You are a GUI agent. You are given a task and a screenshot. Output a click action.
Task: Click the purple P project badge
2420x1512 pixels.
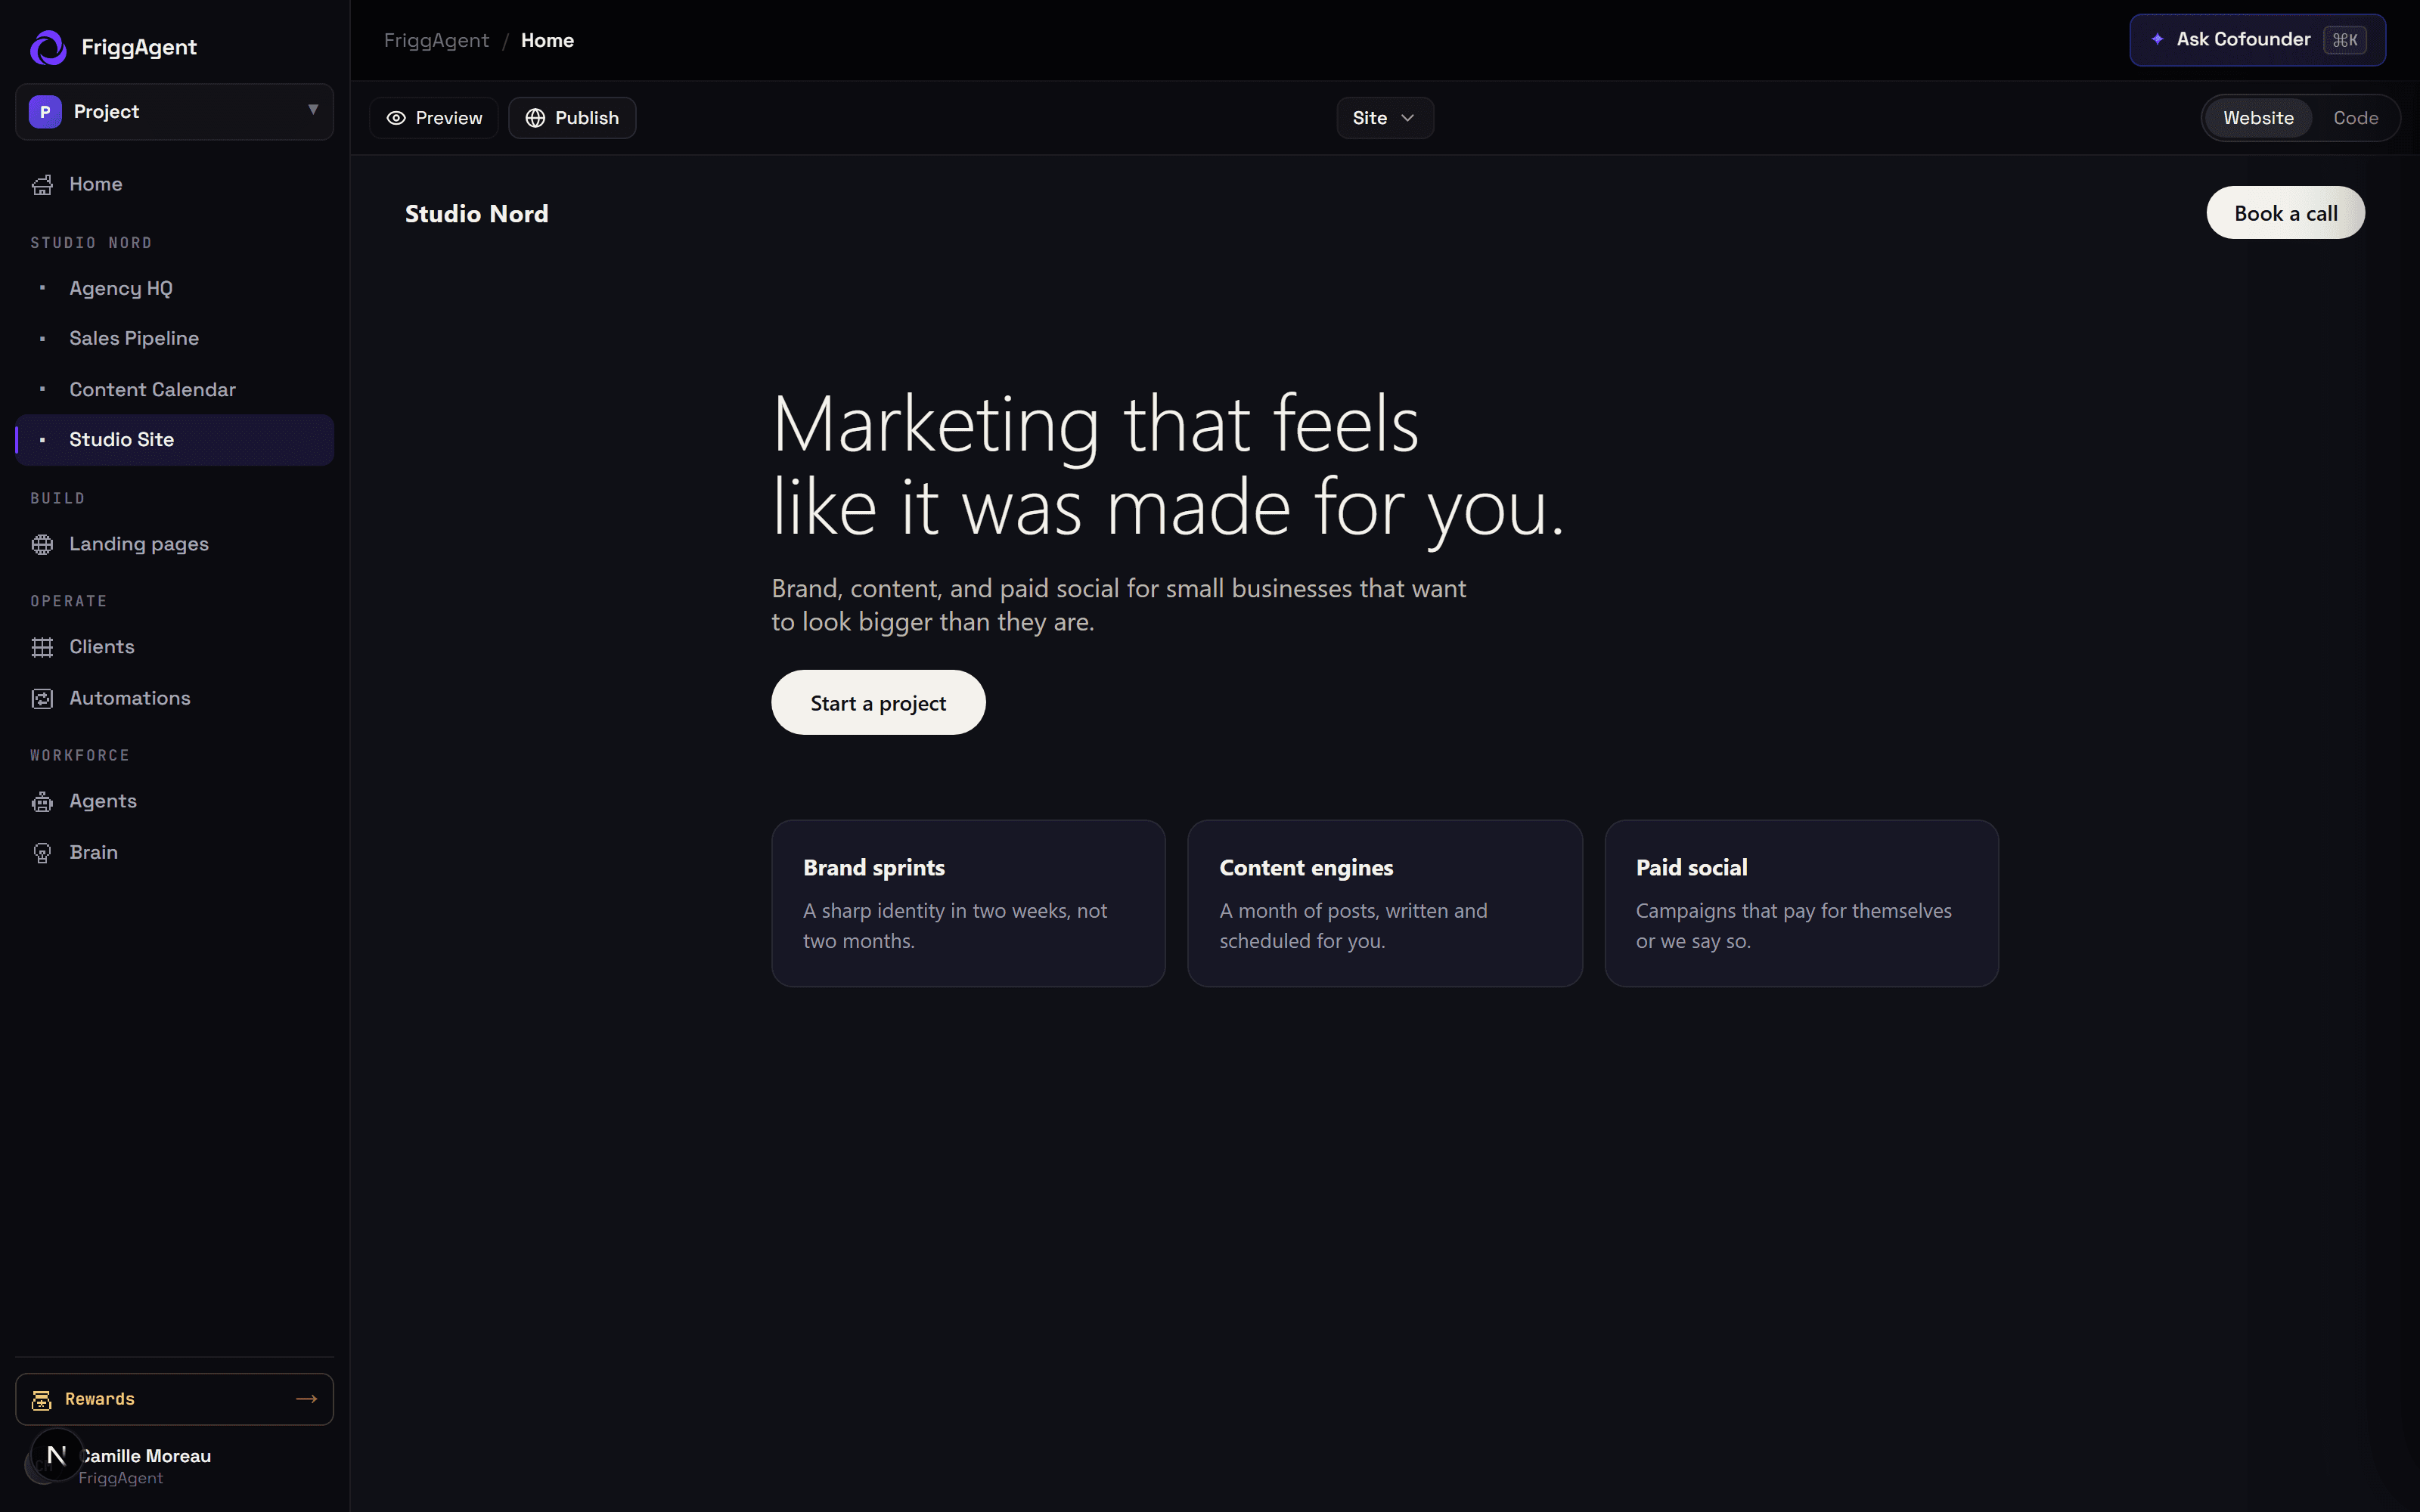(45, 112)
